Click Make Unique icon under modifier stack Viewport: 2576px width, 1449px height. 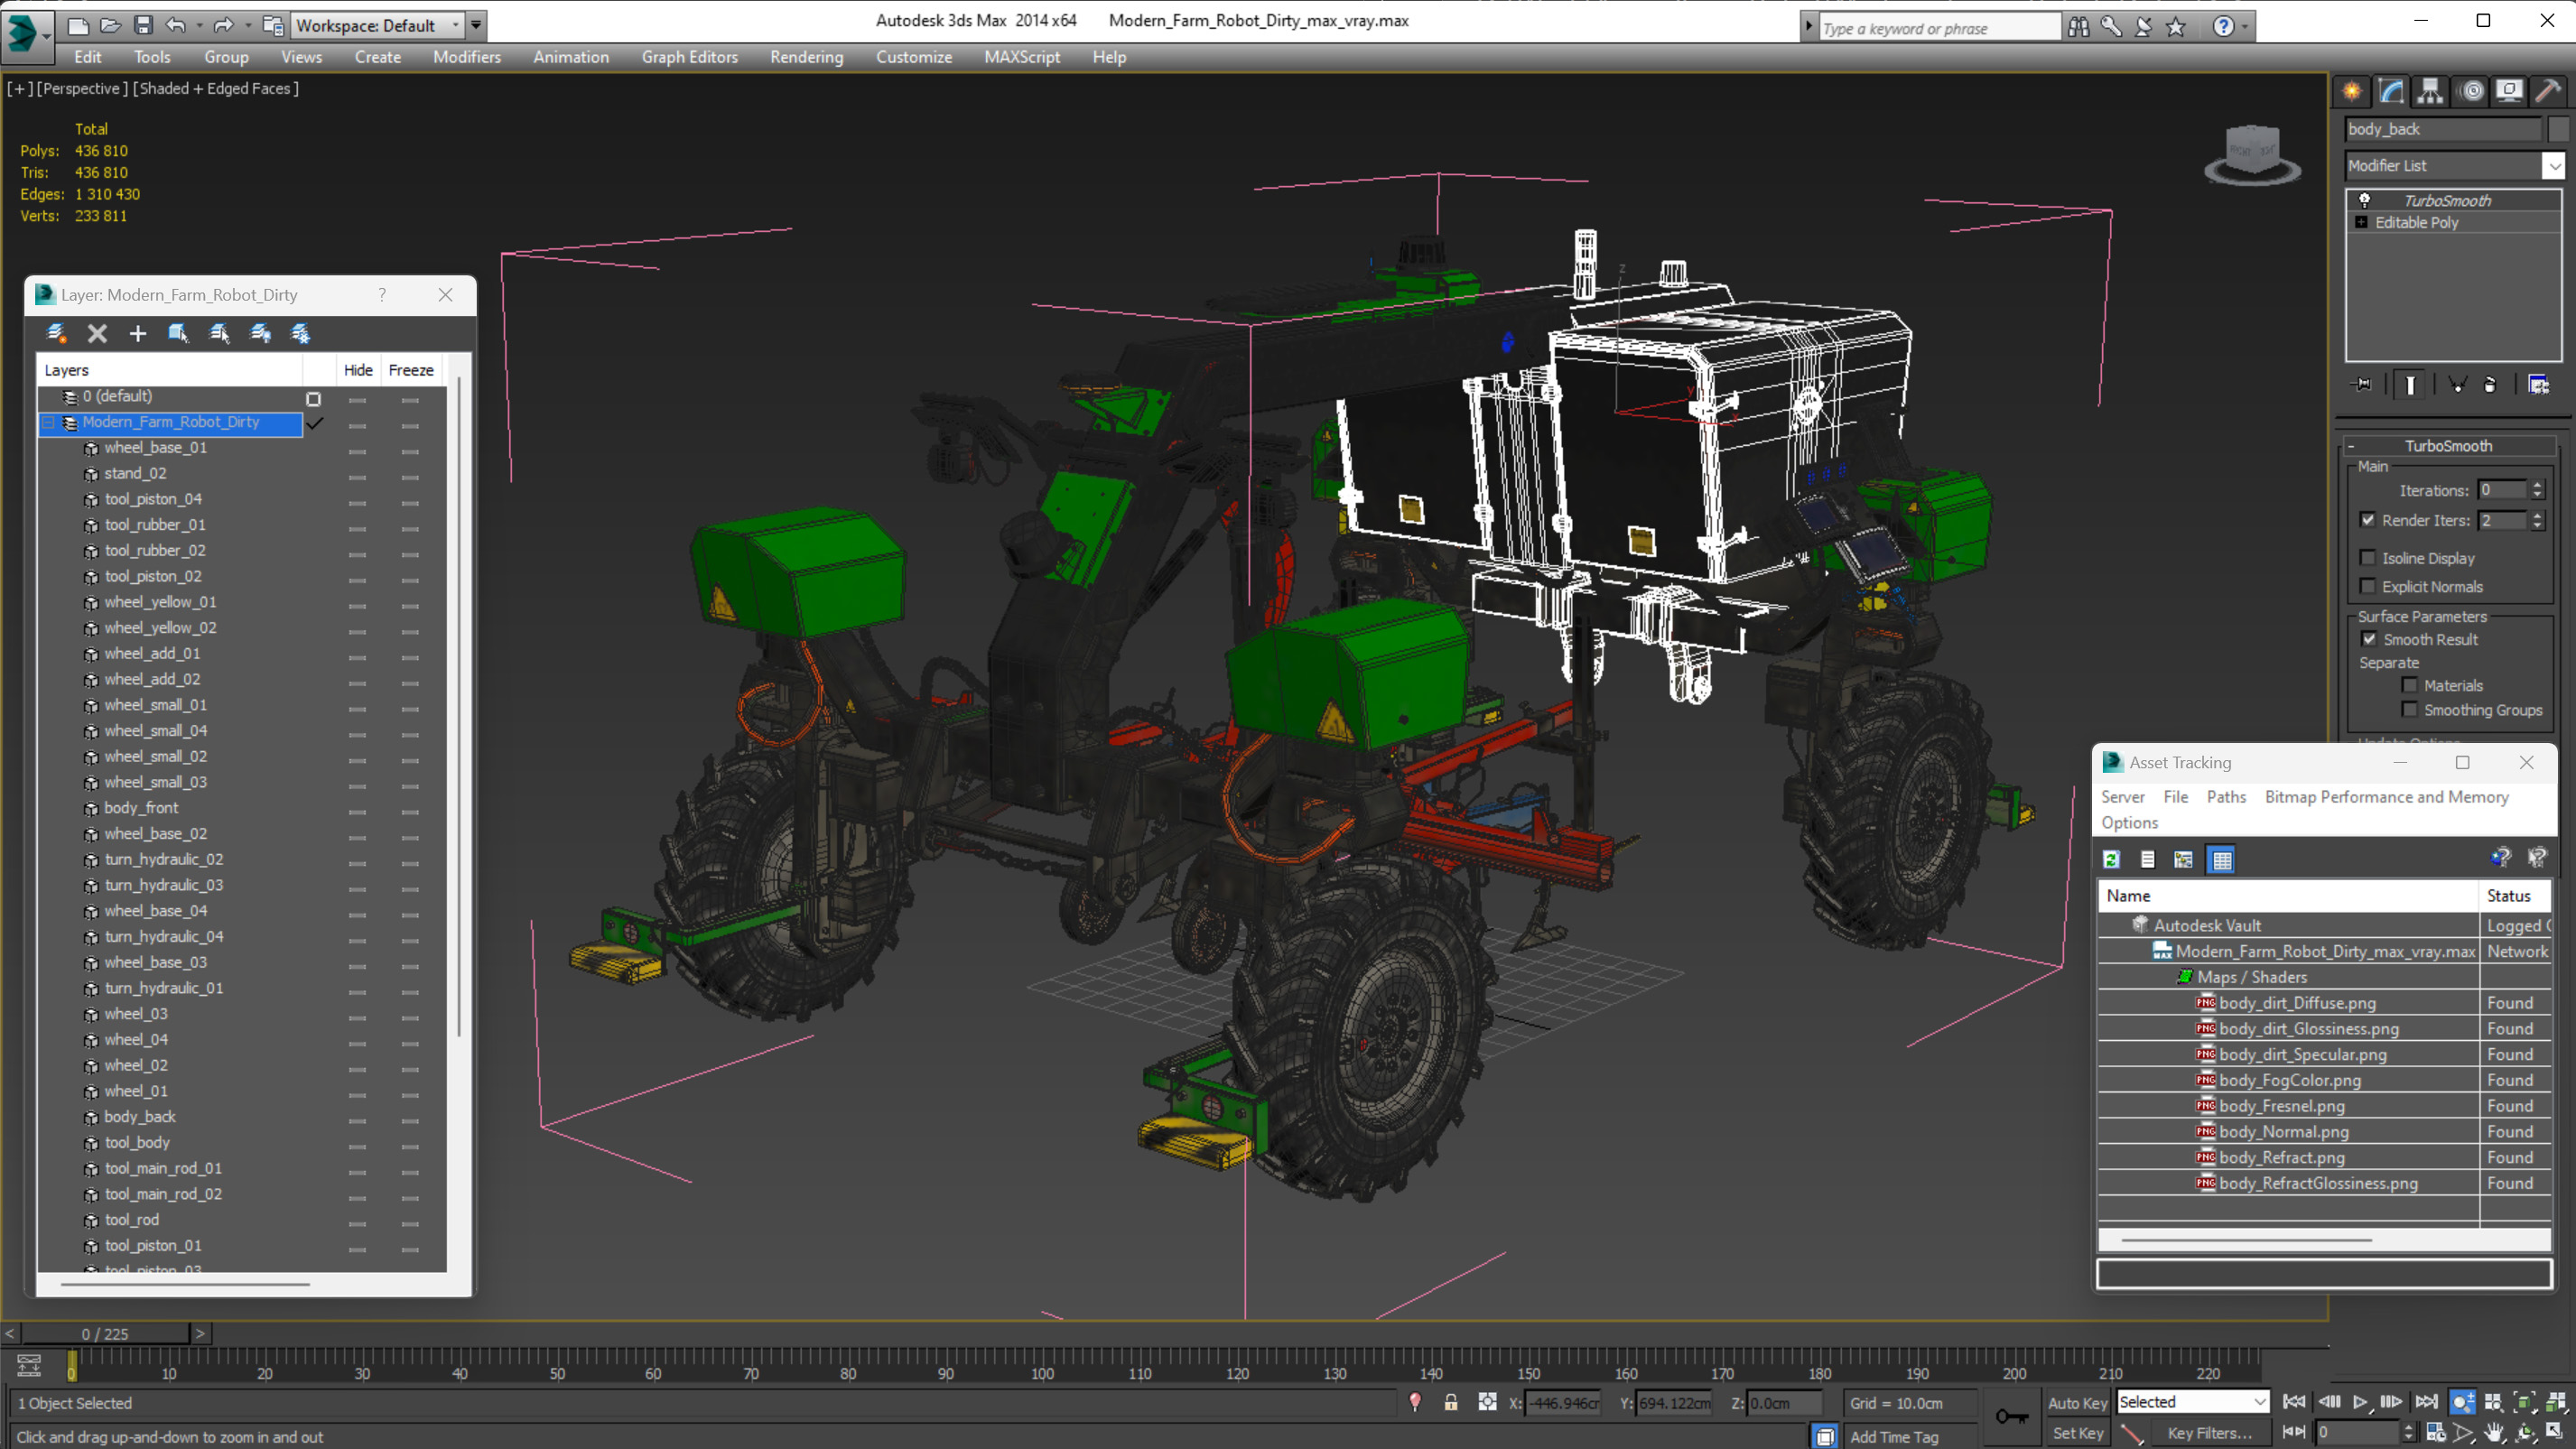pos(2457,385)
